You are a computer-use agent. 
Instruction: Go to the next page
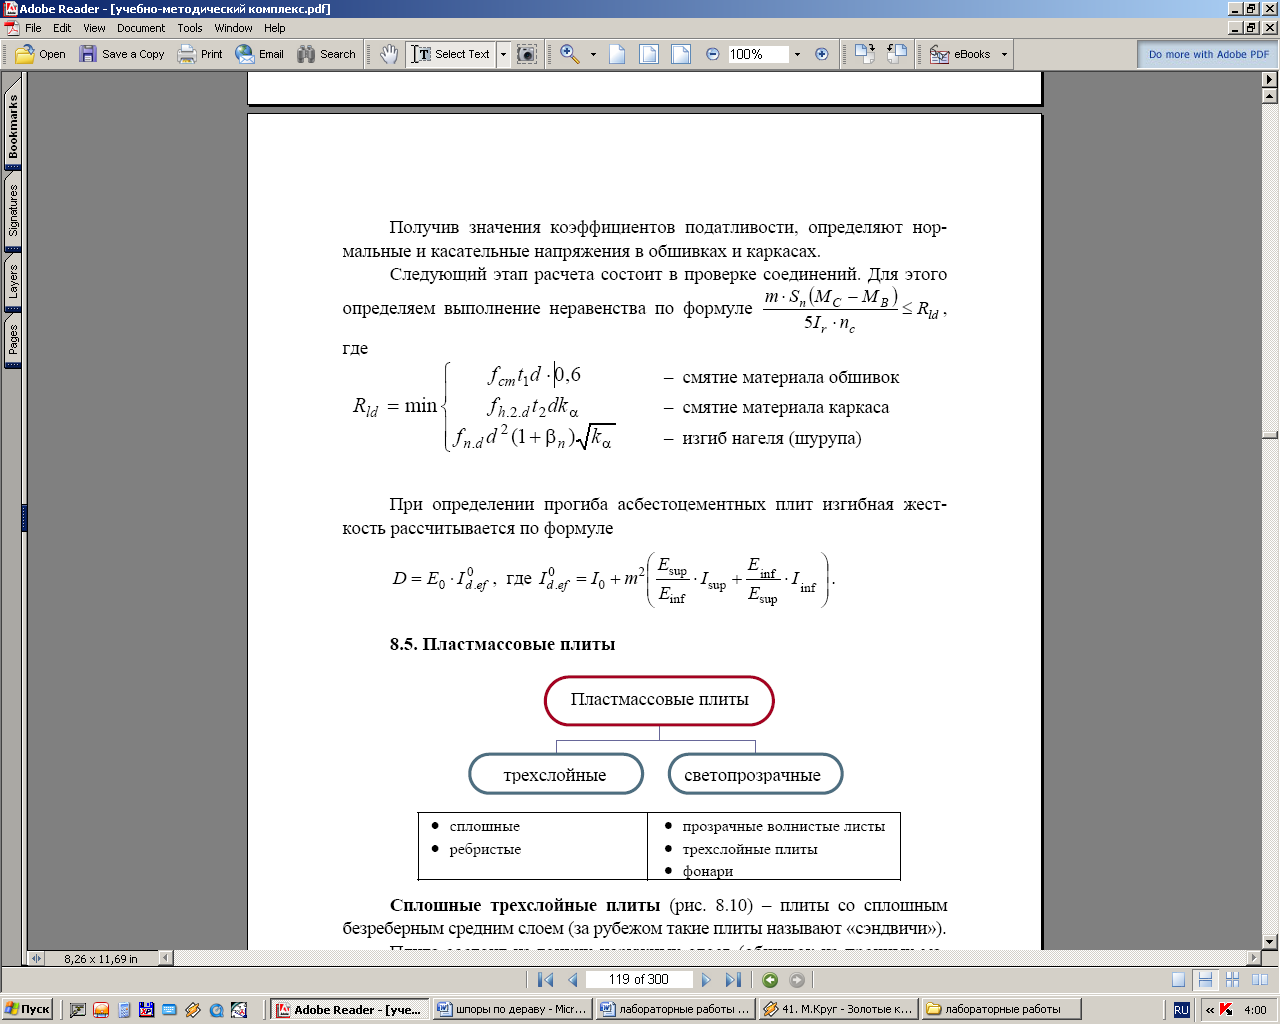pos(706,980)
